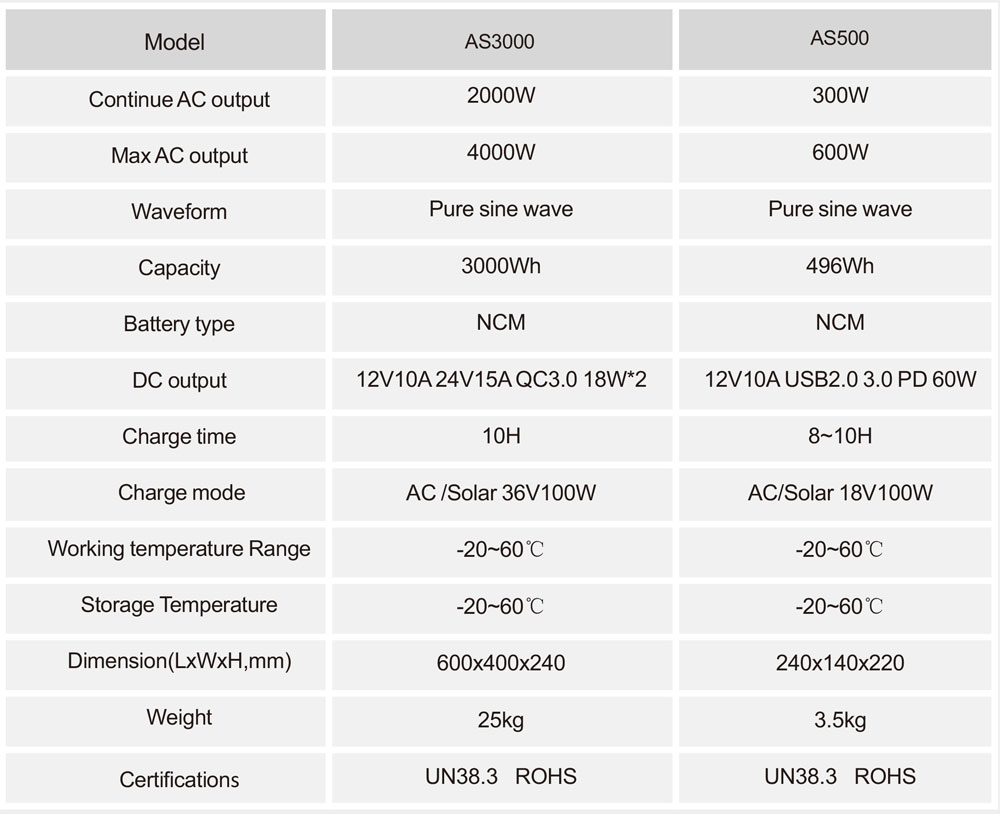Select the AC /Solar 36V100W cell
The image size is (1000, 814).
click(501, 493)
